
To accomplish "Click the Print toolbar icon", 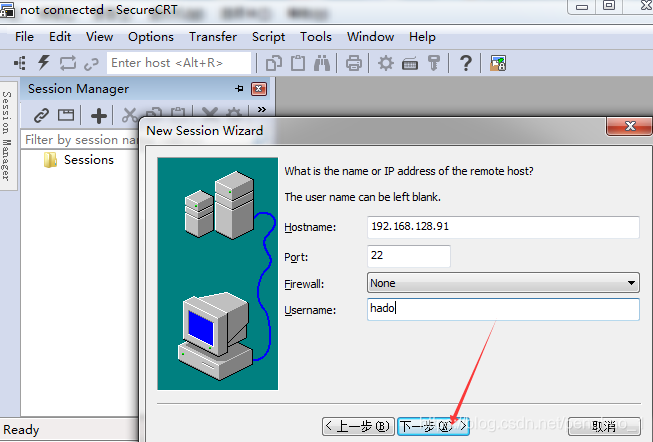I will coord(354,63).
